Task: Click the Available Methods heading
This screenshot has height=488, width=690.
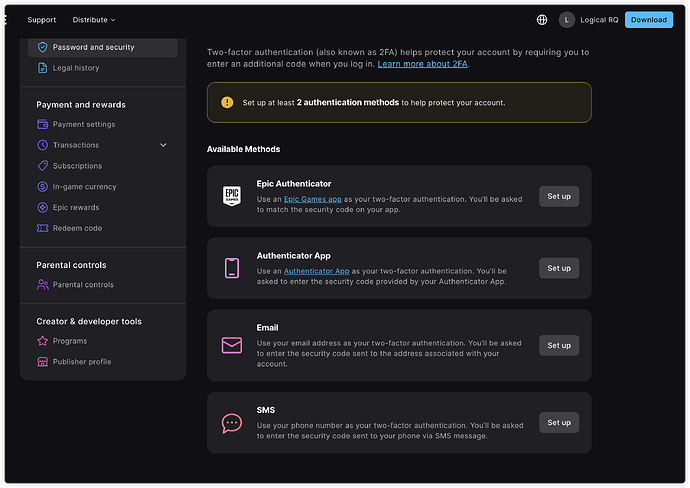Action: (243, 149)
